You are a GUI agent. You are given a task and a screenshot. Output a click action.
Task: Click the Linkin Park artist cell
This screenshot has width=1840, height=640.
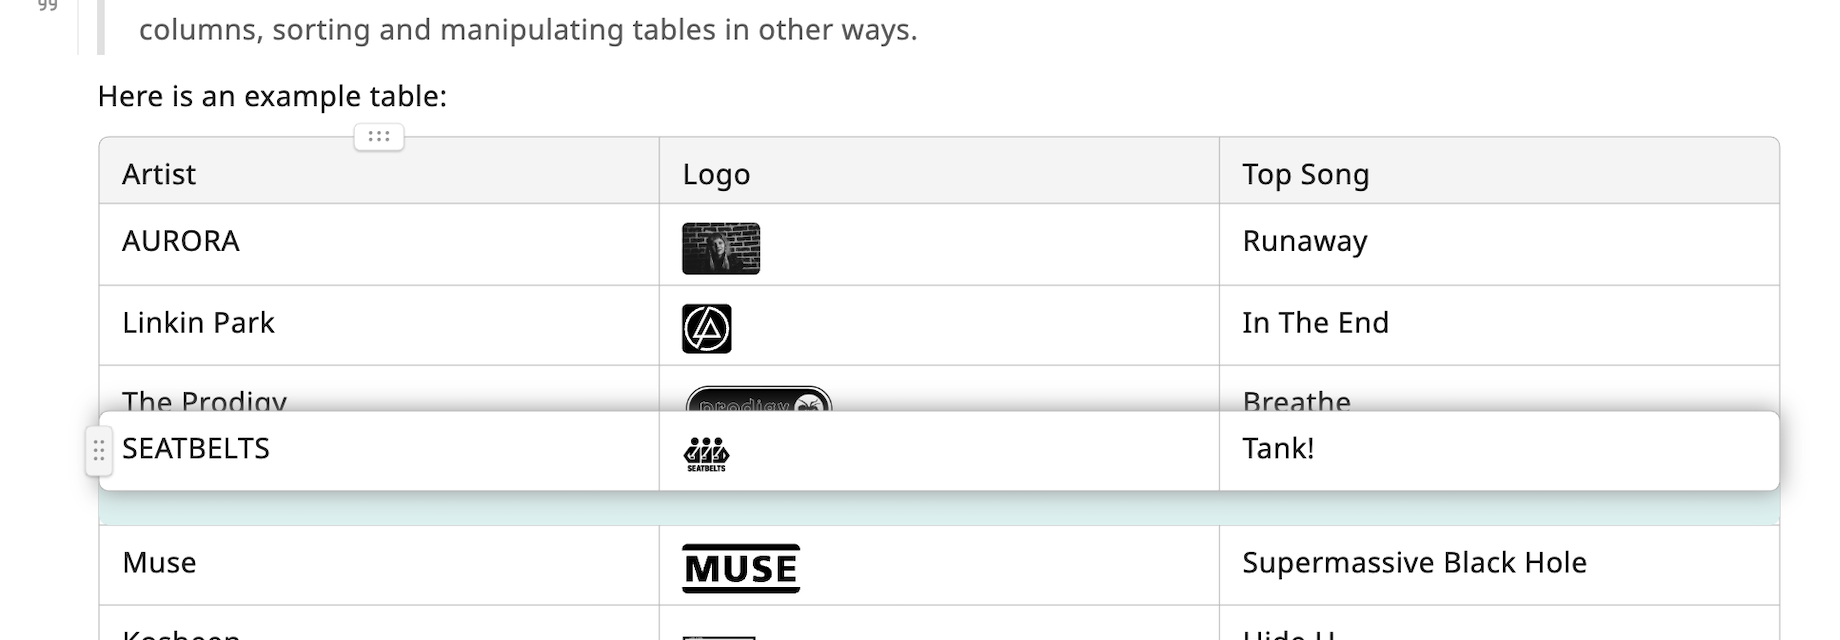pos(379,325)
